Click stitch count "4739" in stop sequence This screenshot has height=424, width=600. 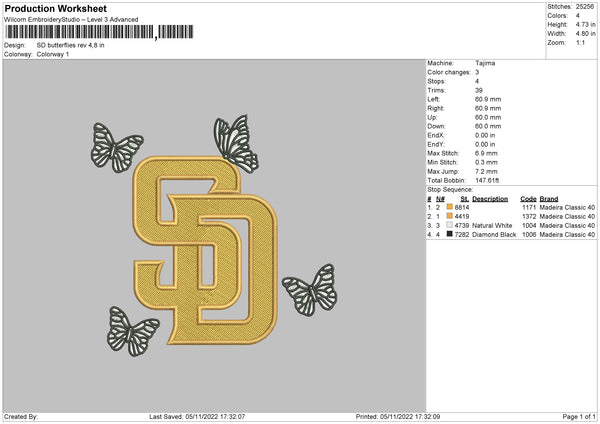tap(462, 225)
